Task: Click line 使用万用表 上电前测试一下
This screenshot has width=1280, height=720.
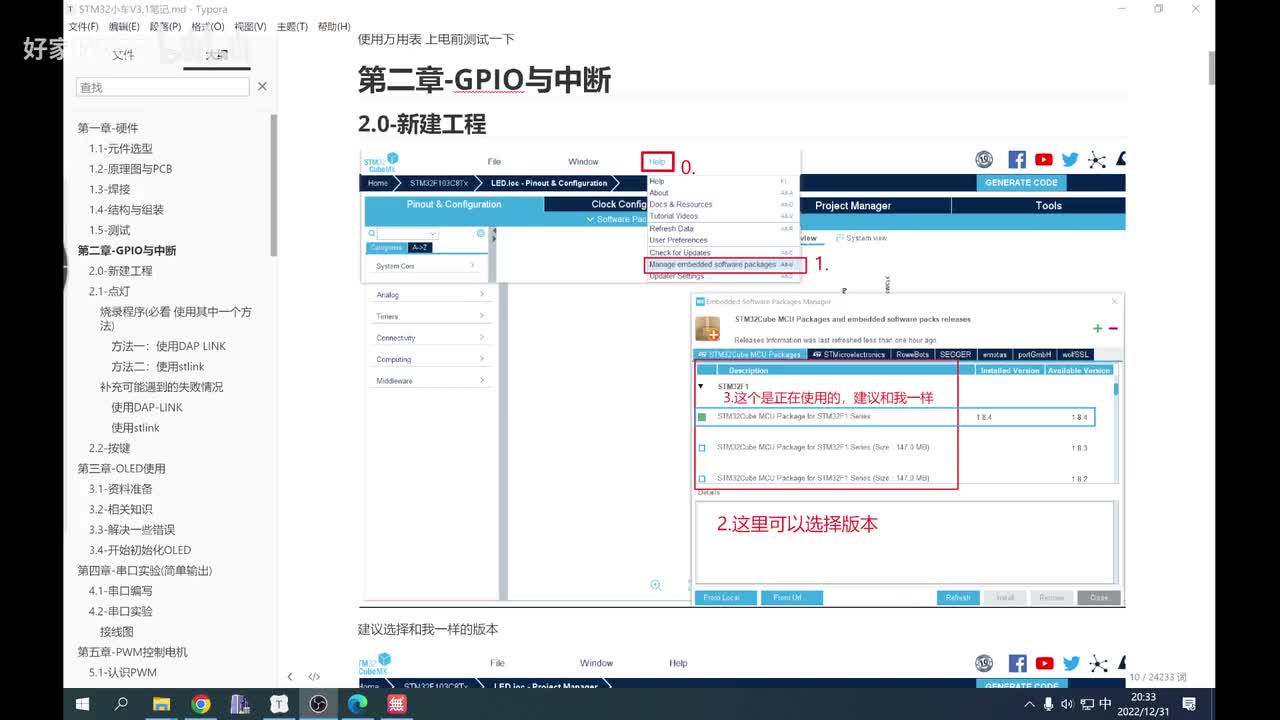Action: pyautogui.click(x=436, y=39)
